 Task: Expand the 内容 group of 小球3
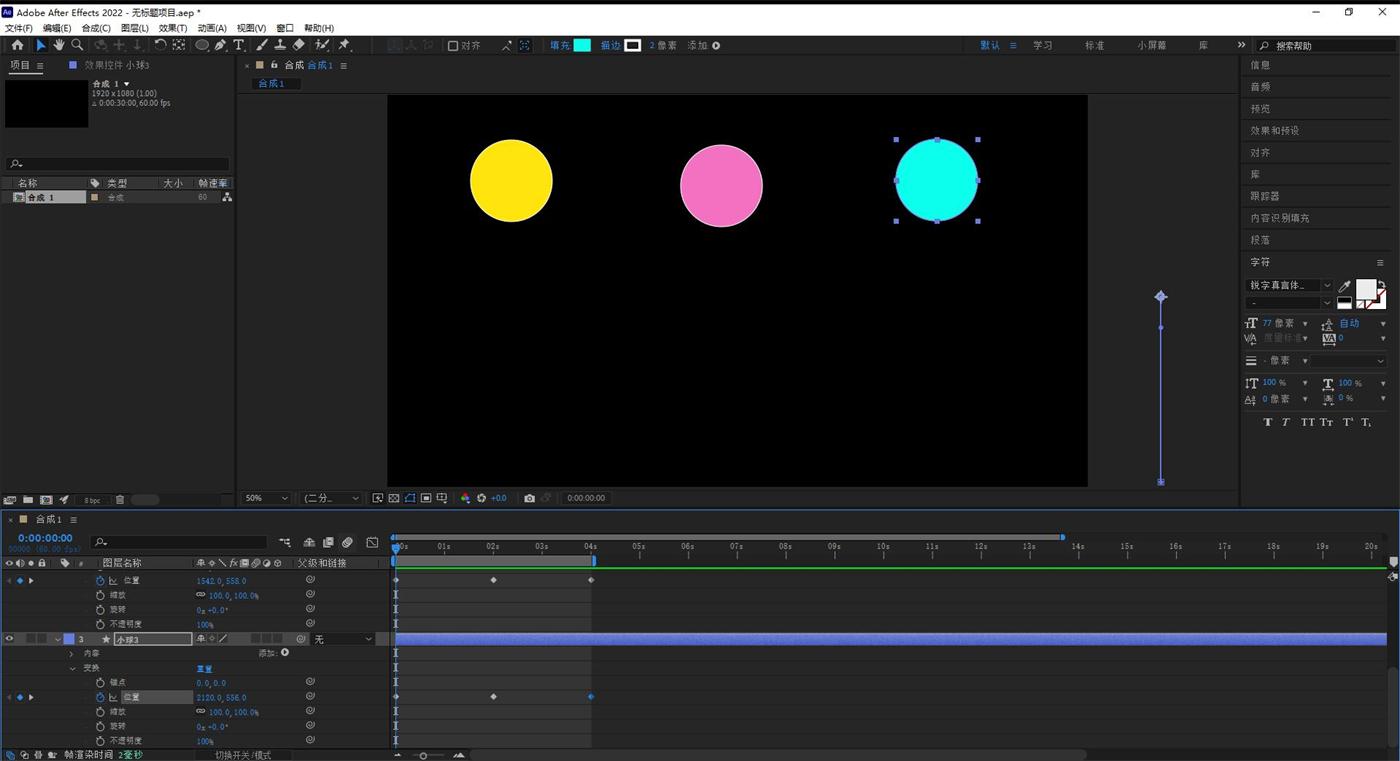point(72,654)
